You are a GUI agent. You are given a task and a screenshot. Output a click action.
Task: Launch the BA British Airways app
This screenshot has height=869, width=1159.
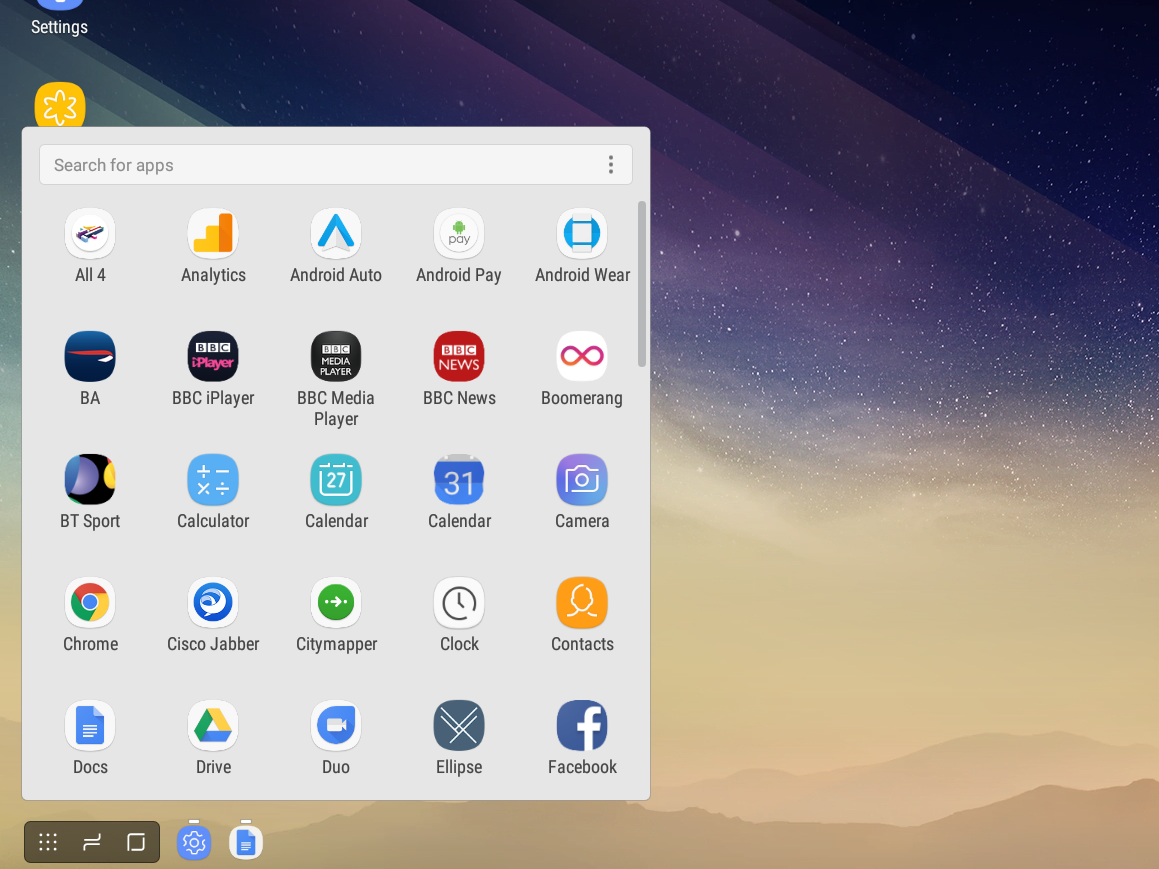[x=90, y=356]
